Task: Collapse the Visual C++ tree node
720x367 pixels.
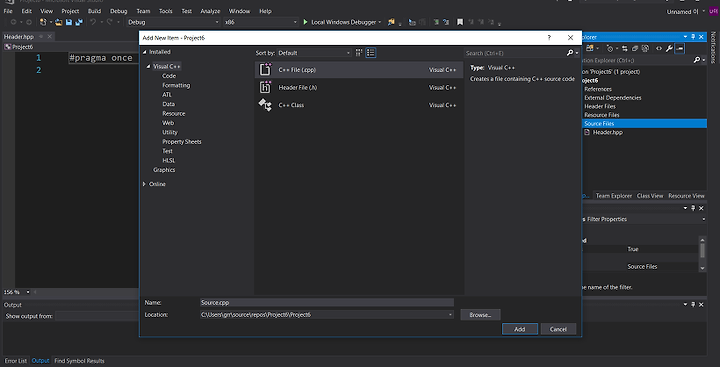Action: [149, 67]
